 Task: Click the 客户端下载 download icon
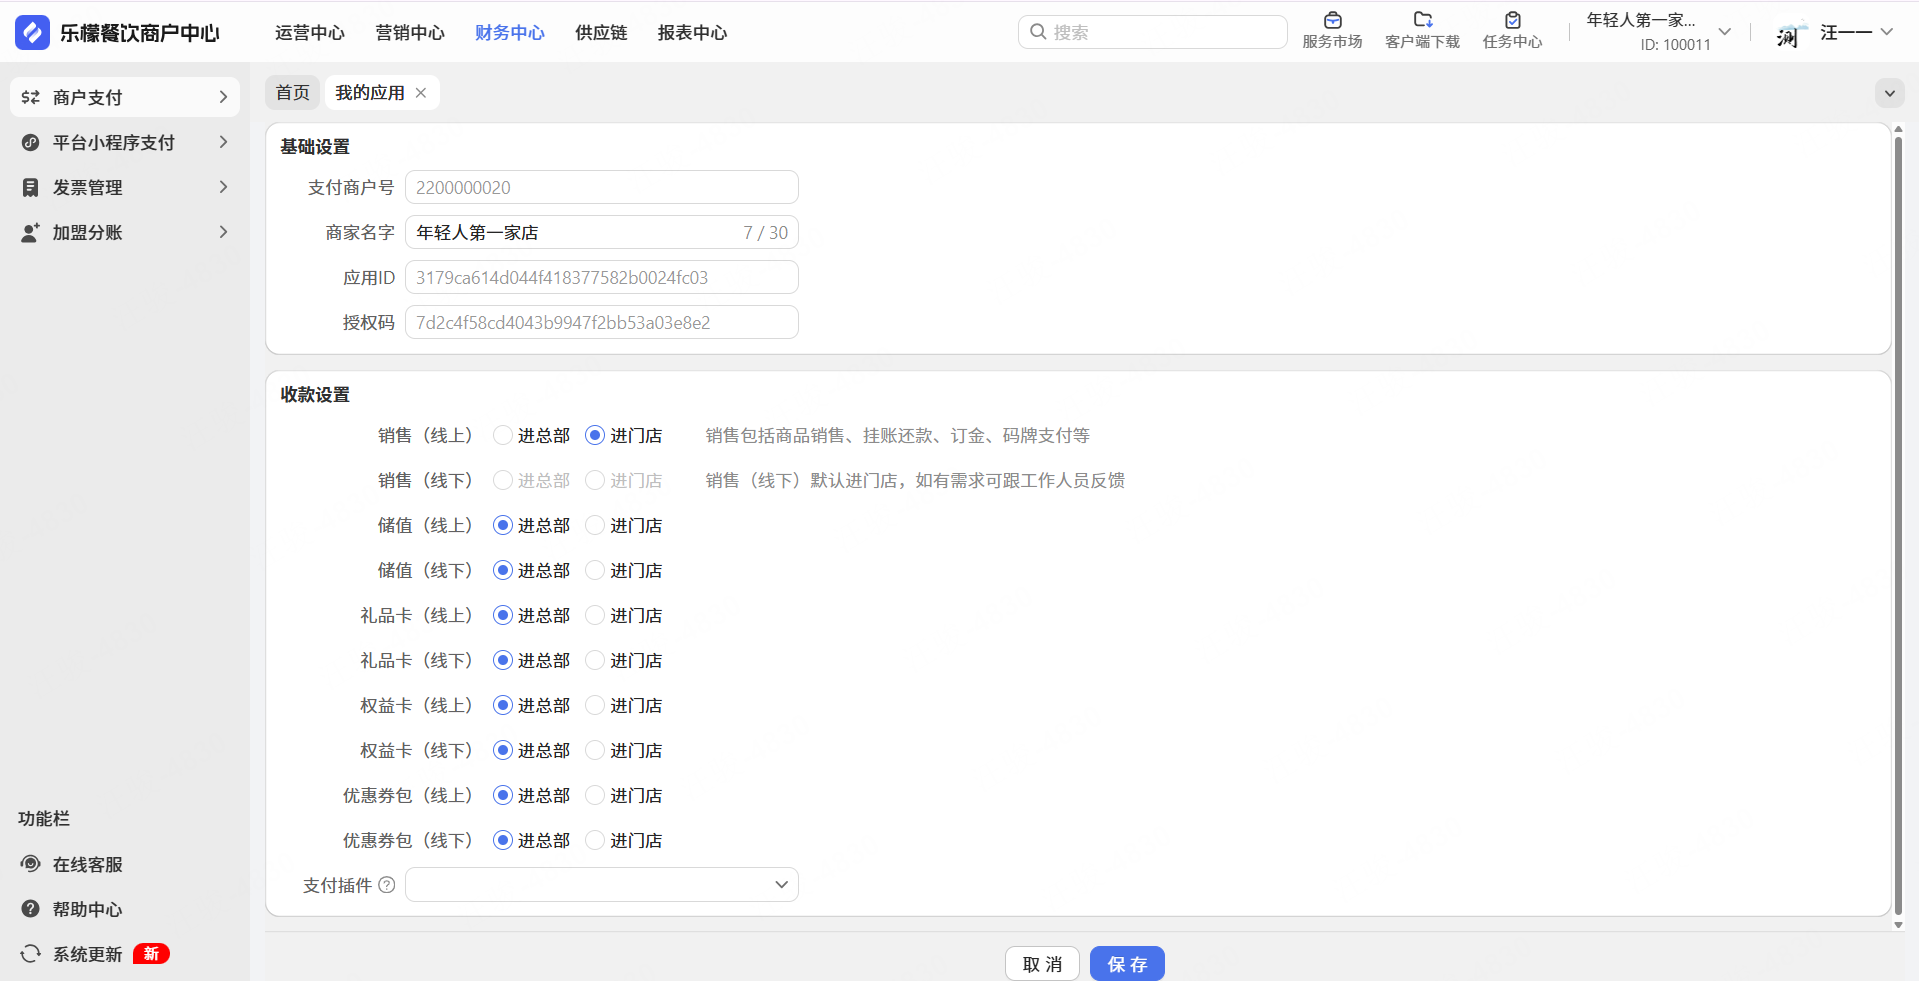(x=1422, y=21)
